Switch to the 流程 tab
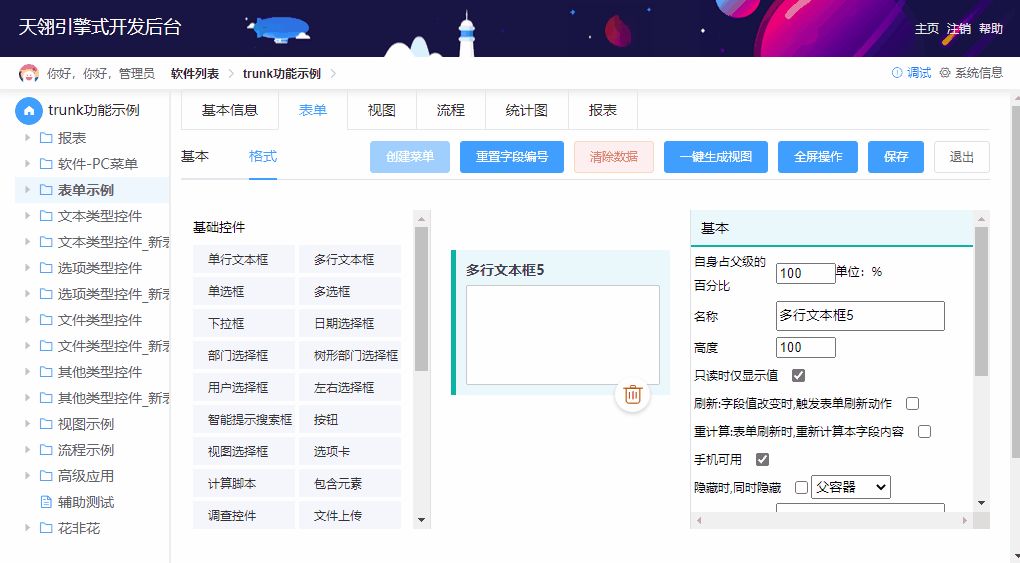Screen dimensions: 1020x563 coord(451,111)
